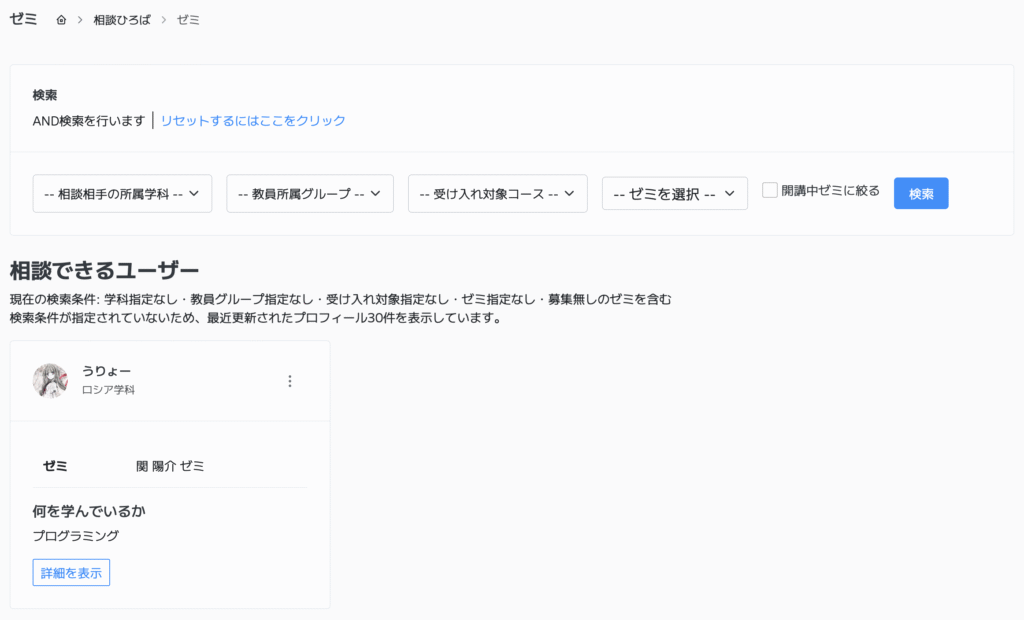Select the username うりょー on the card
Image resolution: width=1024 pixels, height=620 pixels.
coord(106,372)
